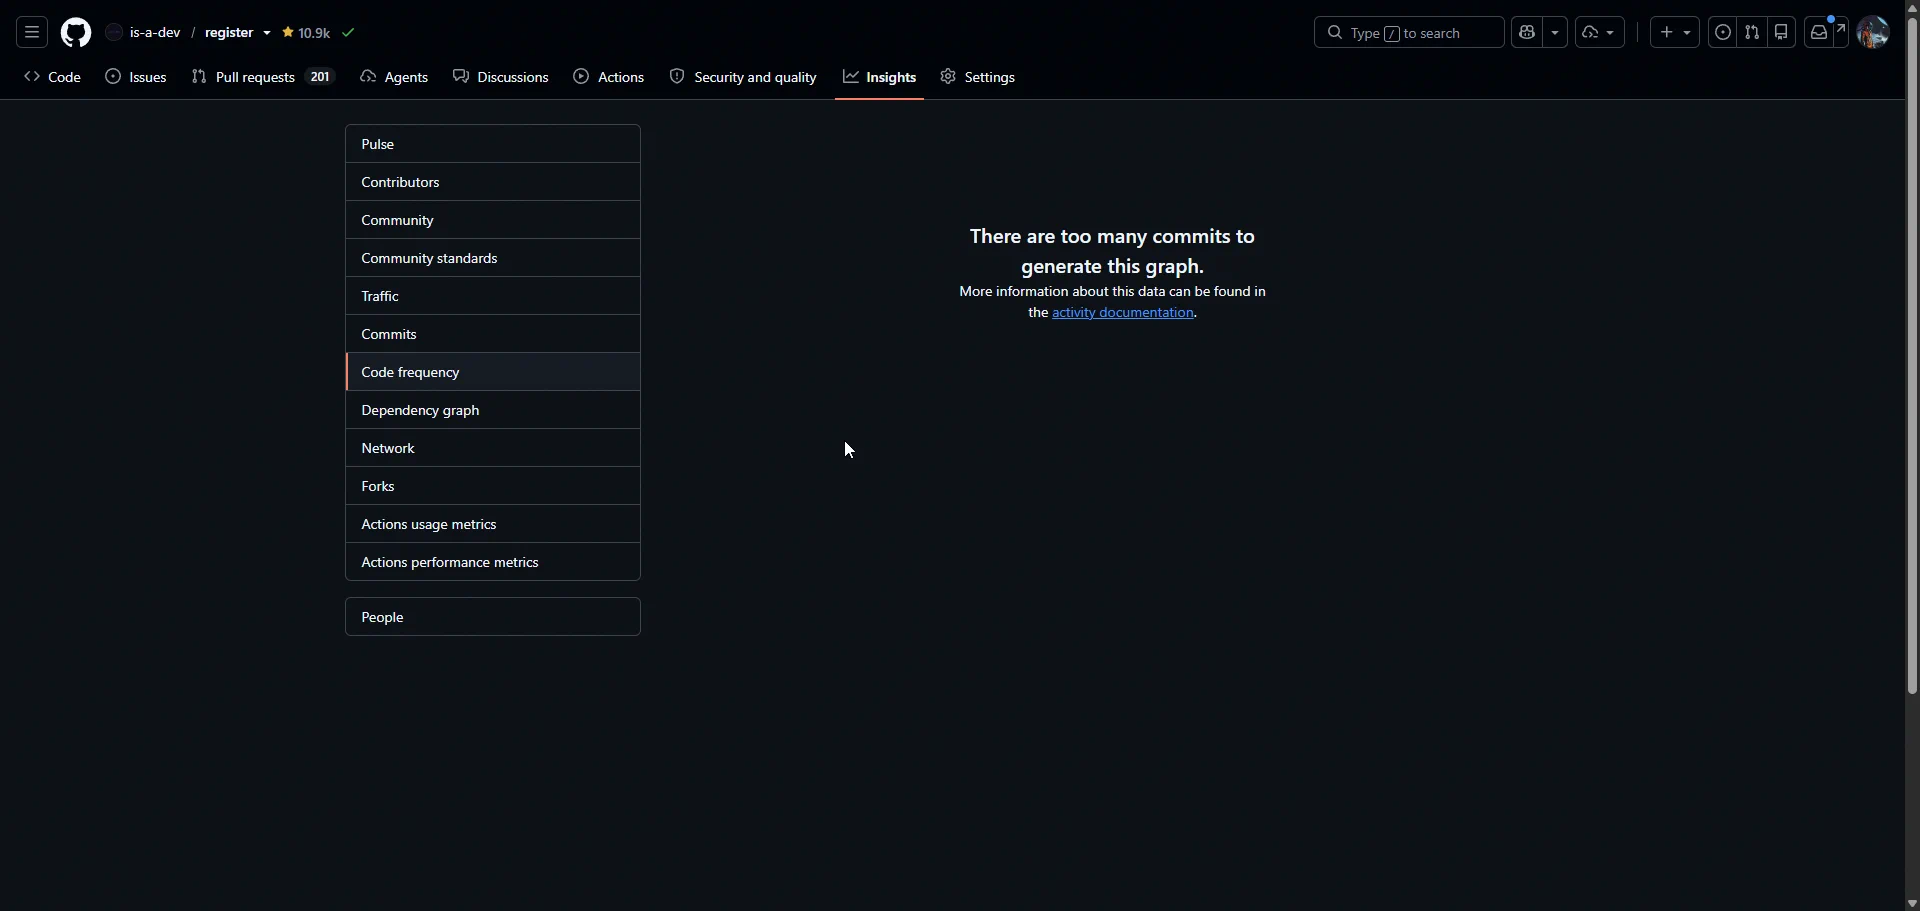Open Copilot chat icon in header
The image size is (1920, 911).
pos(1527,33)
